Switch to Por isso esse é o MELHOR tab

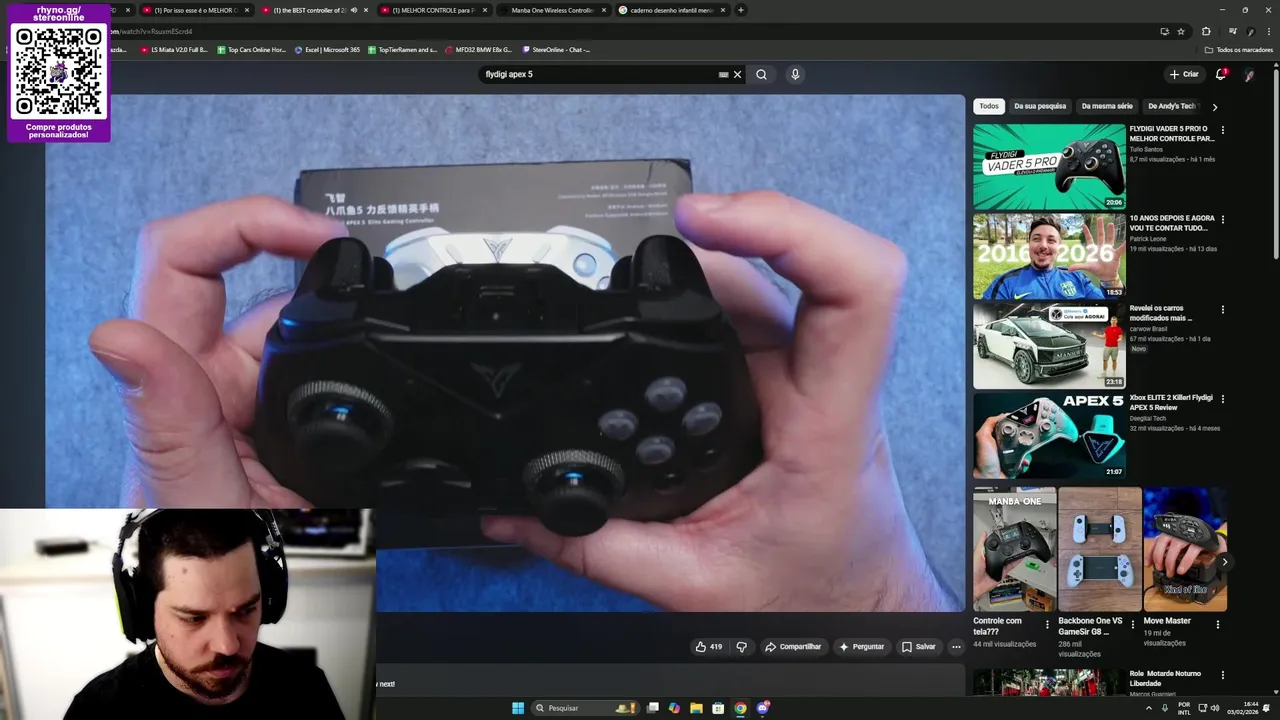coord(194,10)
